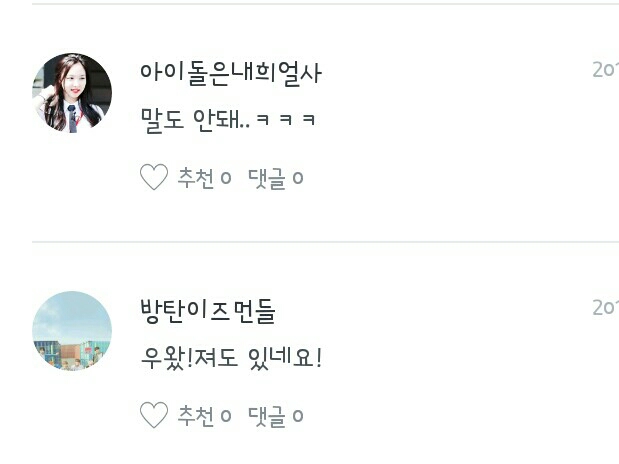The width and height of the screenshot is (619, 464).
Task: Click the date stamp on 방탄이즈먼들's comment
Action: pos(606,308)
